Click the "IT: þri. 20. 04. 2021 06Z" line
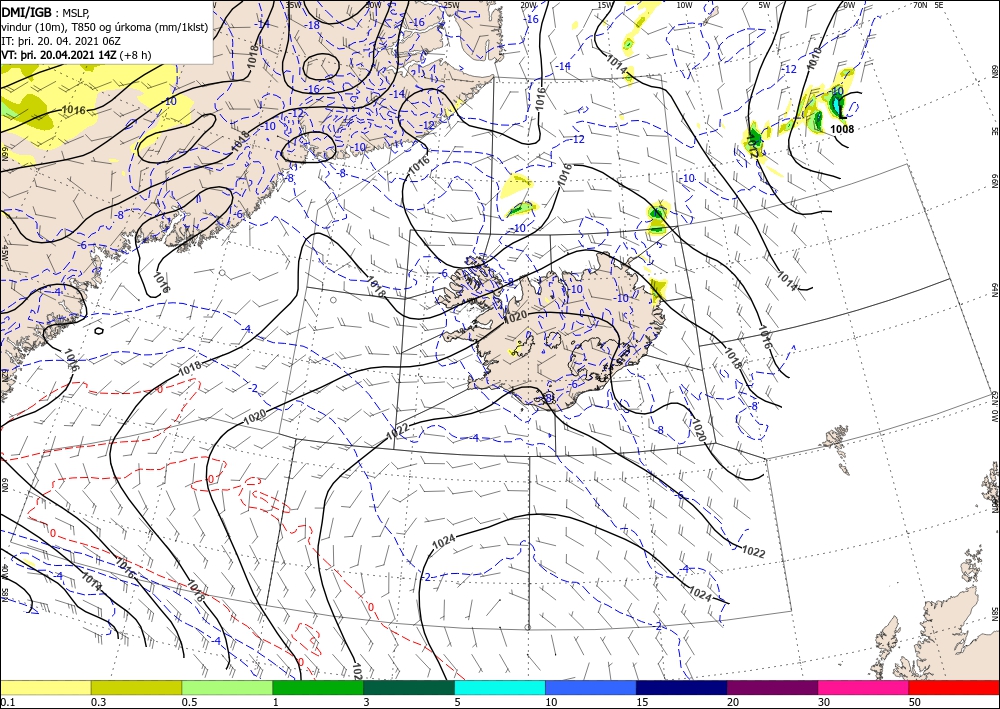 [x=61, y=41]
